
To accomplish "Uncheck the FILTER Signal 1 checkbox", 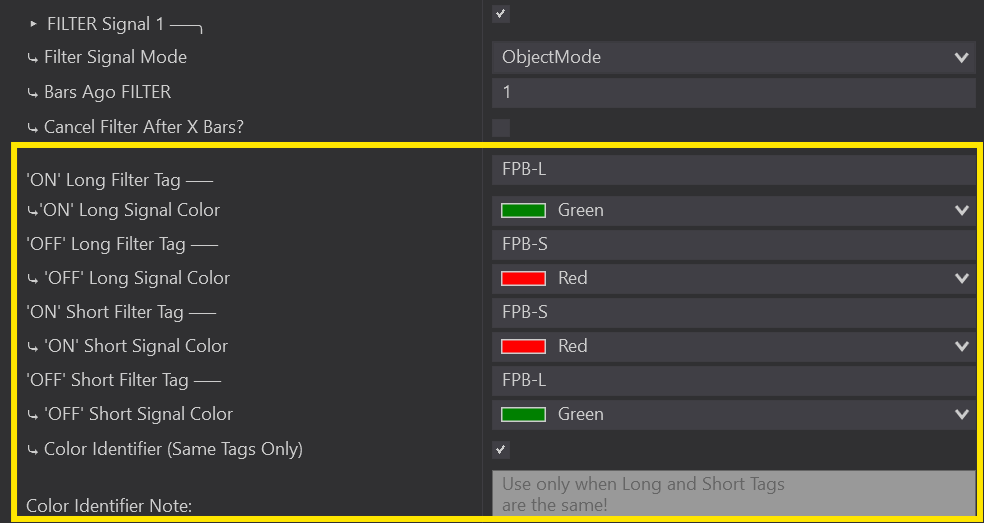I will click(x=501, y=14).
